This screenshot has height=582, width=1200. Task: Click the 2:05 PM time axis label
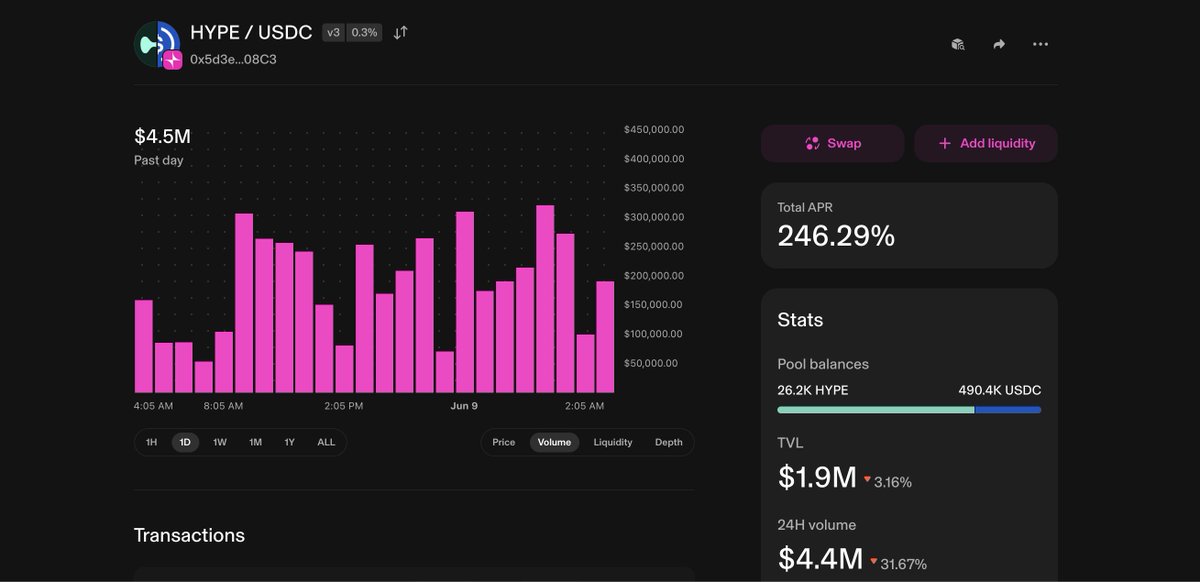click(x=343, y=406)
